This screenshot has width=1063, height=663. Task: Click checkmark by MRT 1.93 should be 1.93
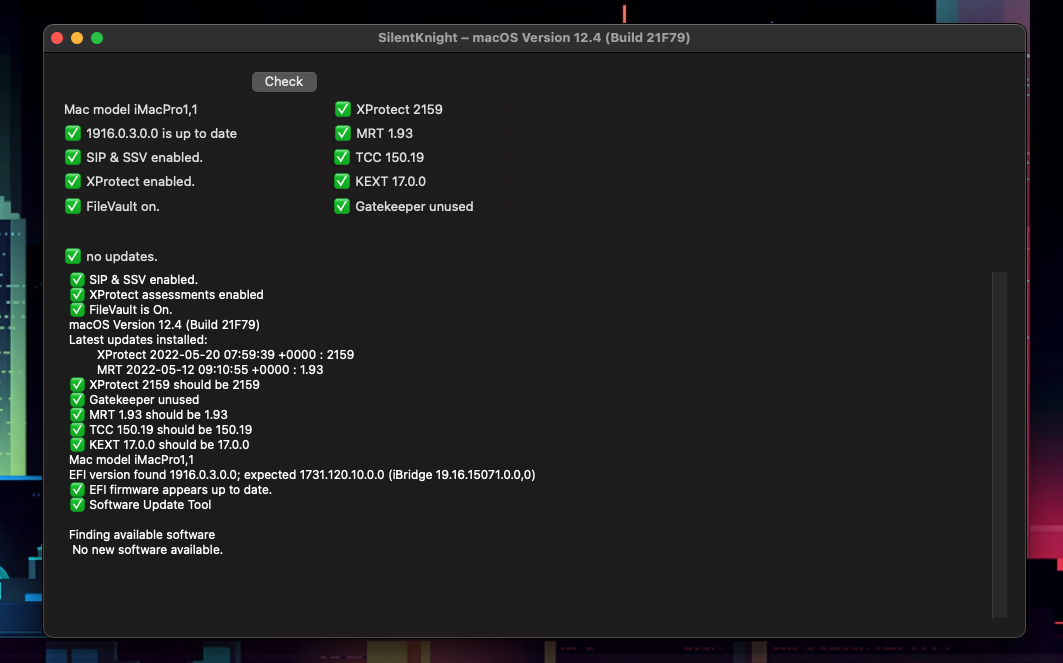coord(77,414)
